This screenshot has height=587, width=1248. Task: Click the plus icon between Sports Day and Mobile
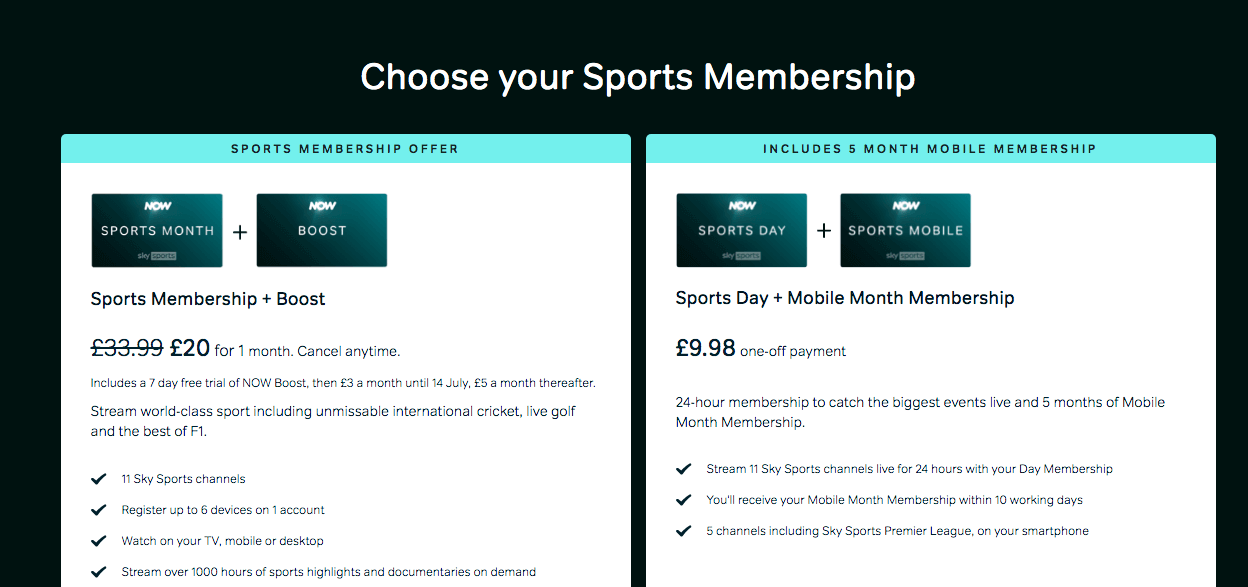point(823,230)
